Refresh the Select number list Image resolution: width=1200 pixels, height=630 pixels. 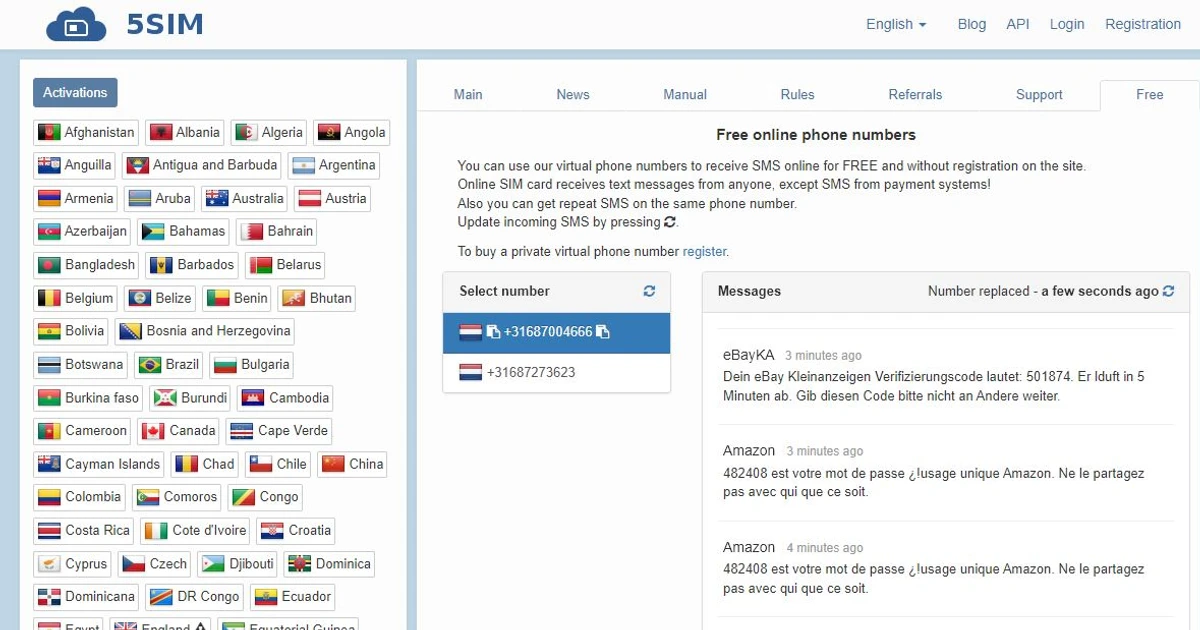tap(648, 291)
